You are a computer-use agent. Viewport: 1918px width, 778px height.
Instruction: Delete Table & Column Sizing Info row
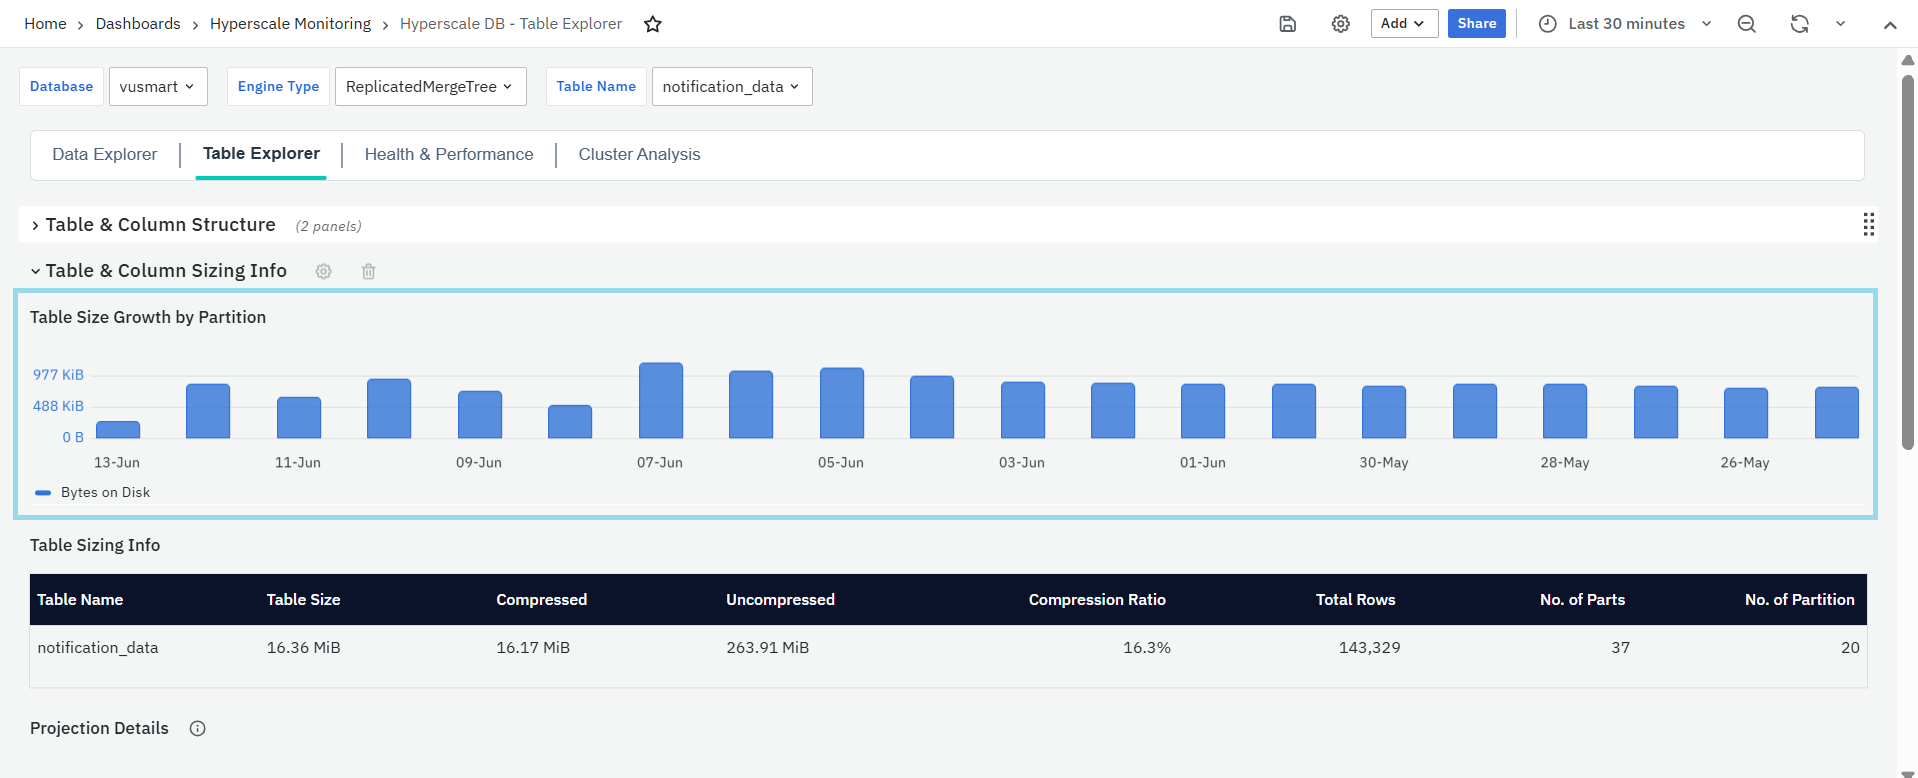[369, 271]
